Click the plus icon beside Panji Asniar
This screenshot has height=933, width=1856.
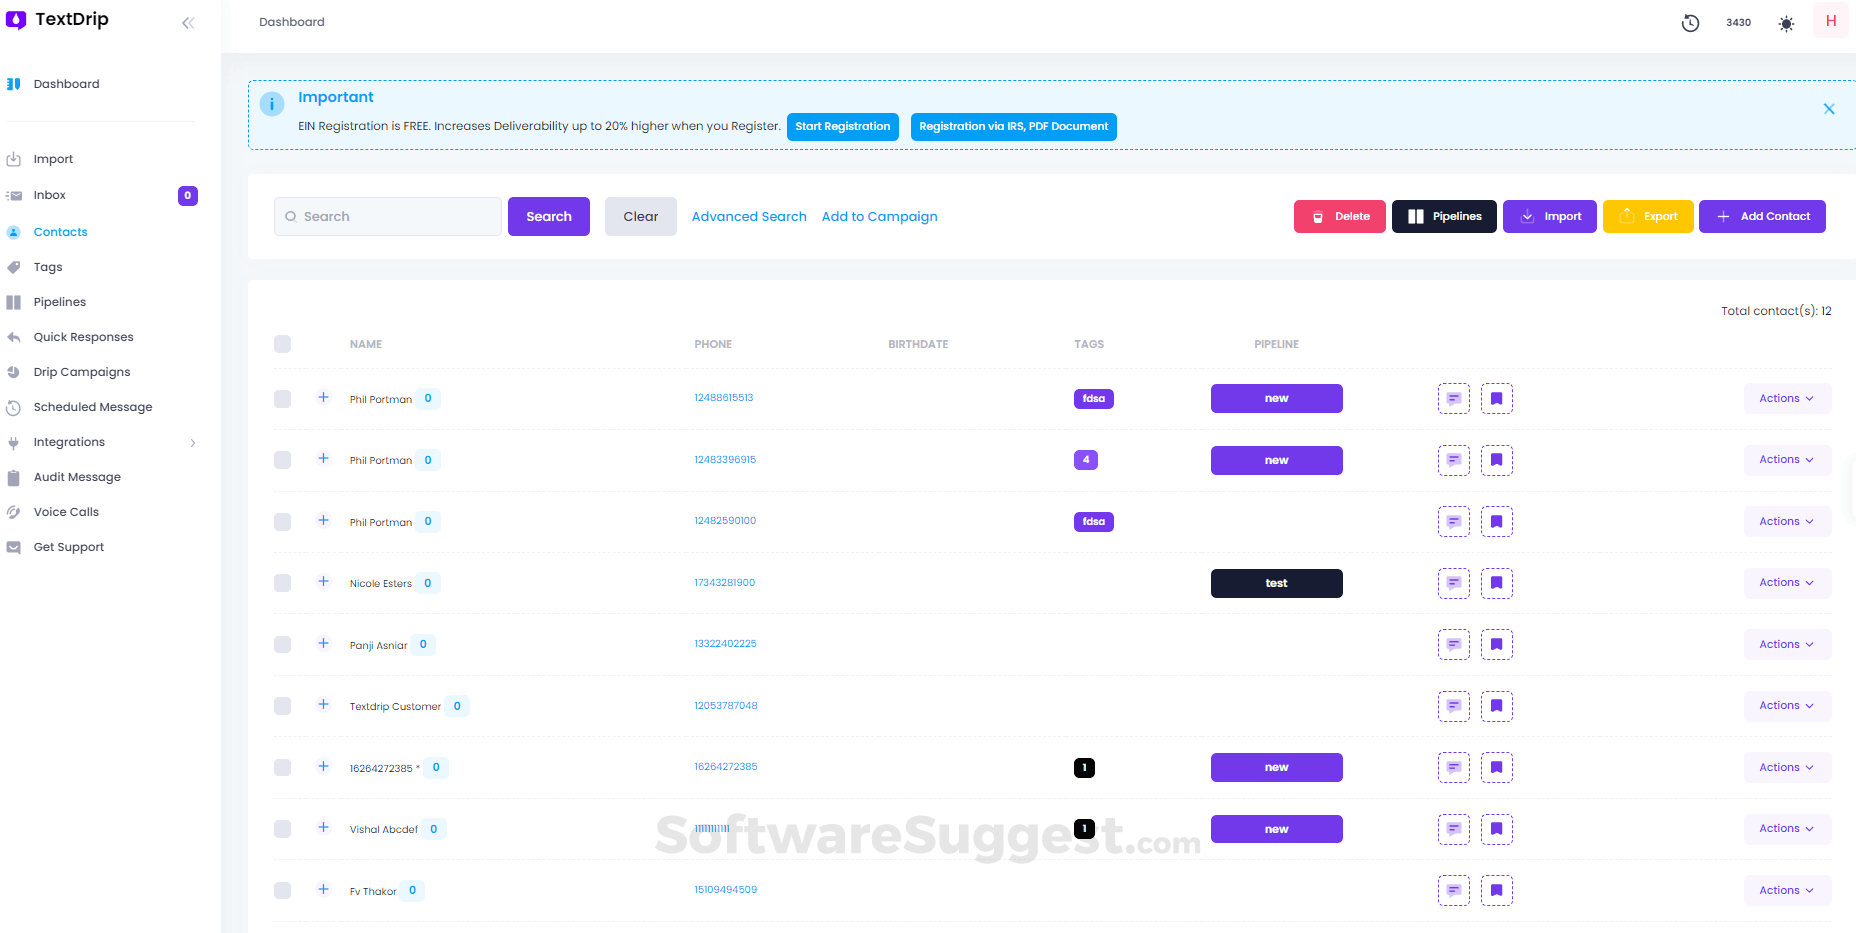(x=323, y=644)
